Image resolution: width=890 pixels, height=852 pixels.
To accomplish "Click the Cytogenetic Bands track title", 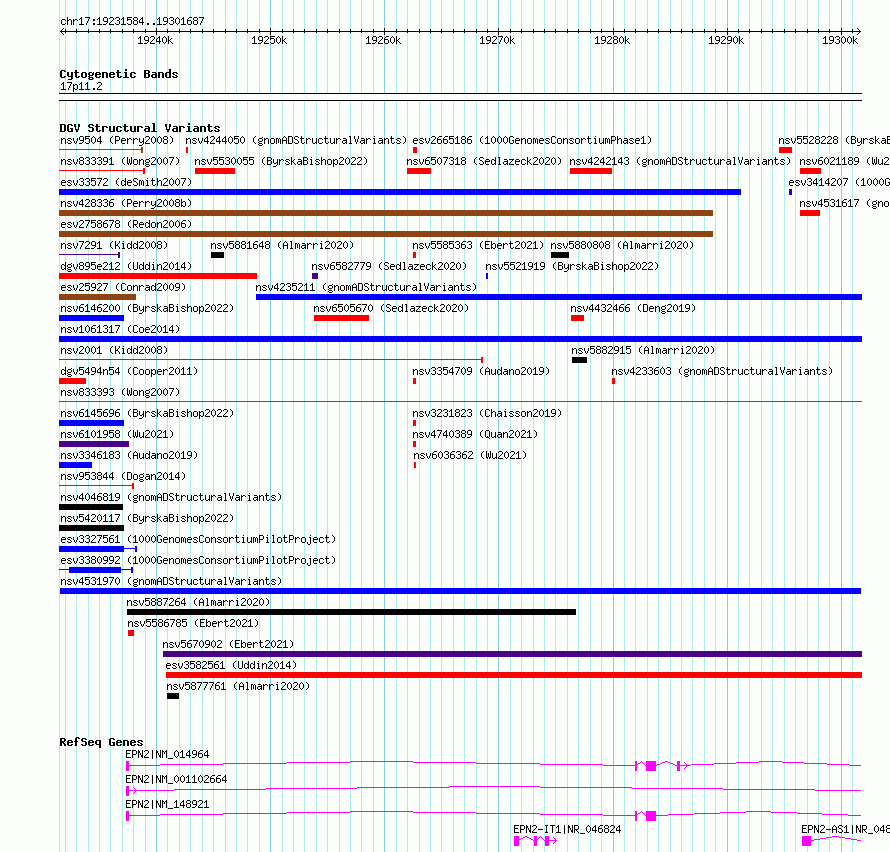I will [119, 74].
